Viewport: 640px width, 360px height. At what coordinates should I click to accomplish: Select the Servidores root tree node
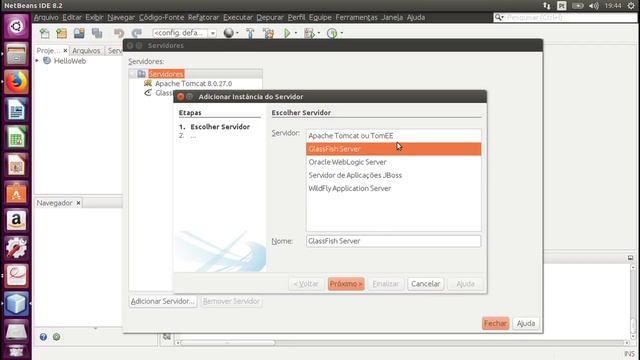click(166, 74)
